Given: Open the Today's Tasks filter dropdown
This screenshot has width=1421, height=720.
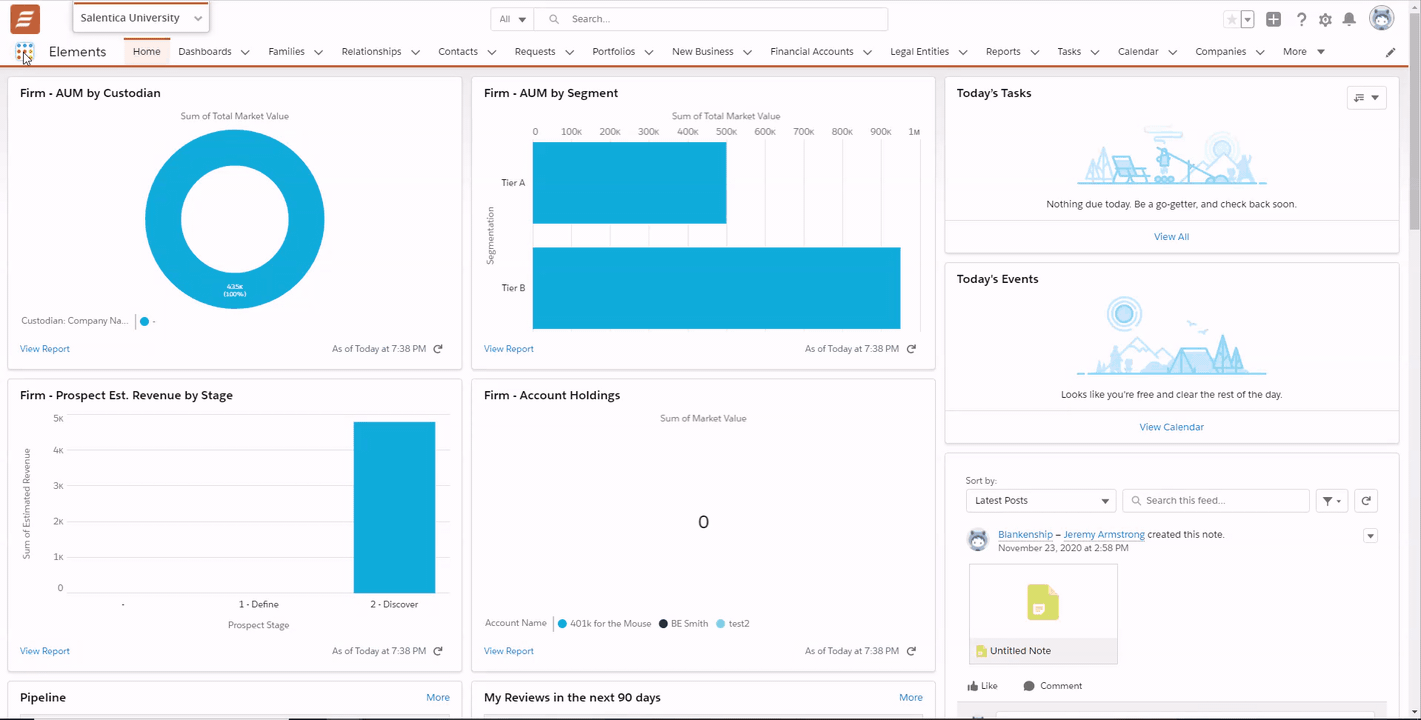Looking at the screenshot, I should 1366,97.
